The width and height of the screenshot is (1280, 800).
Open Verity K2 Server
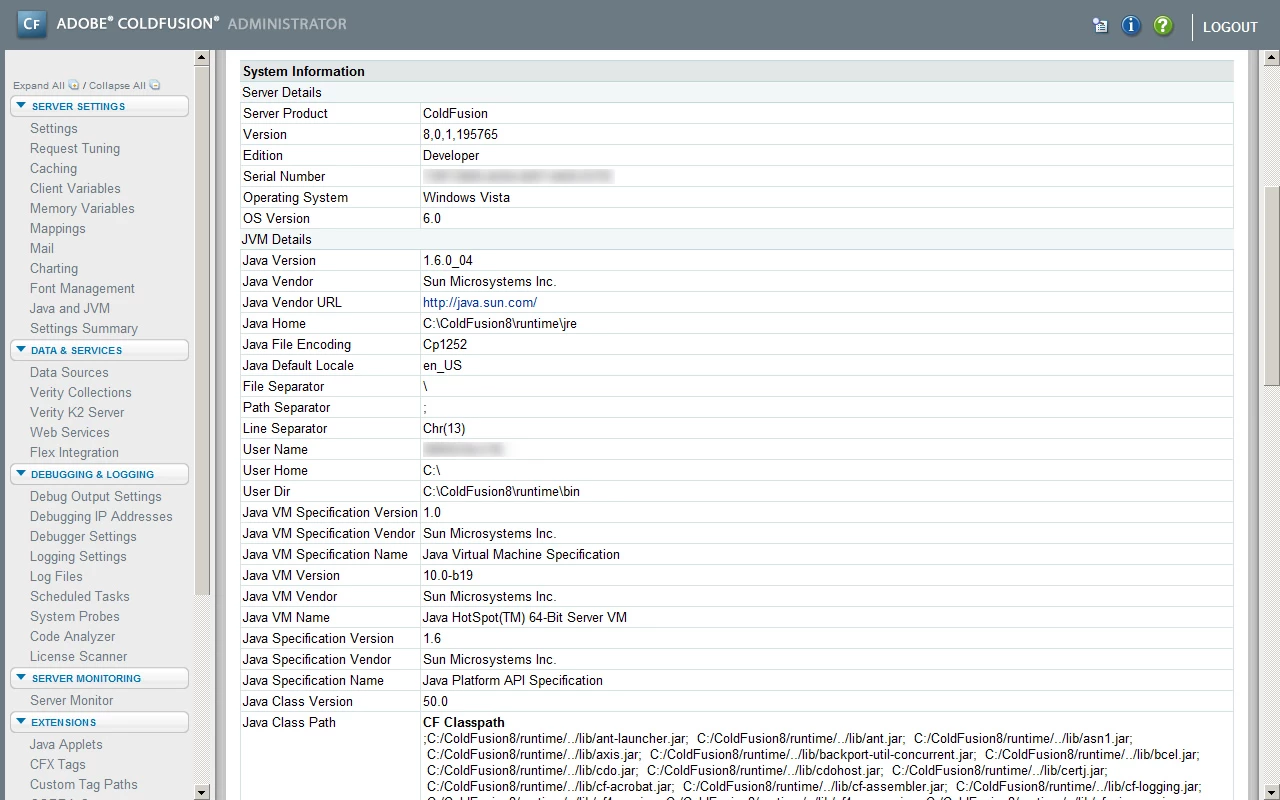point(77,412)
